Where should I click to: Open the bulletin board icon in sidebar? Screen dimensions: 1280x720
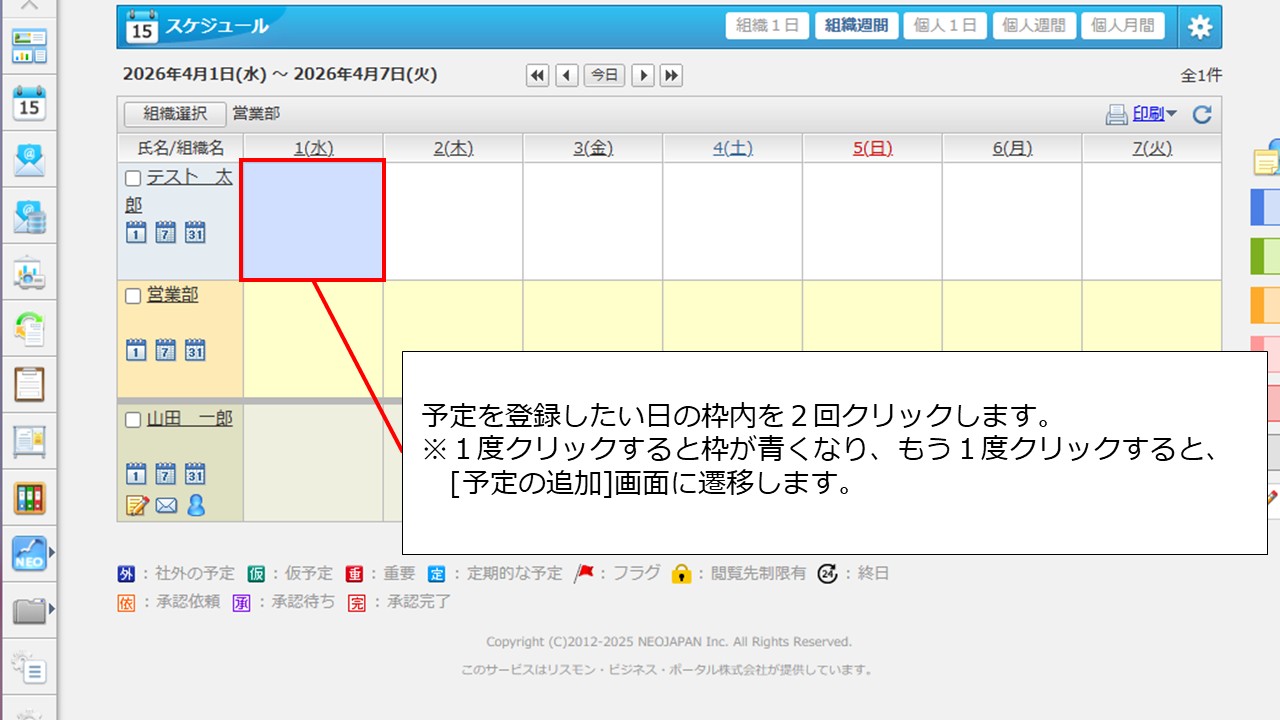29,441
